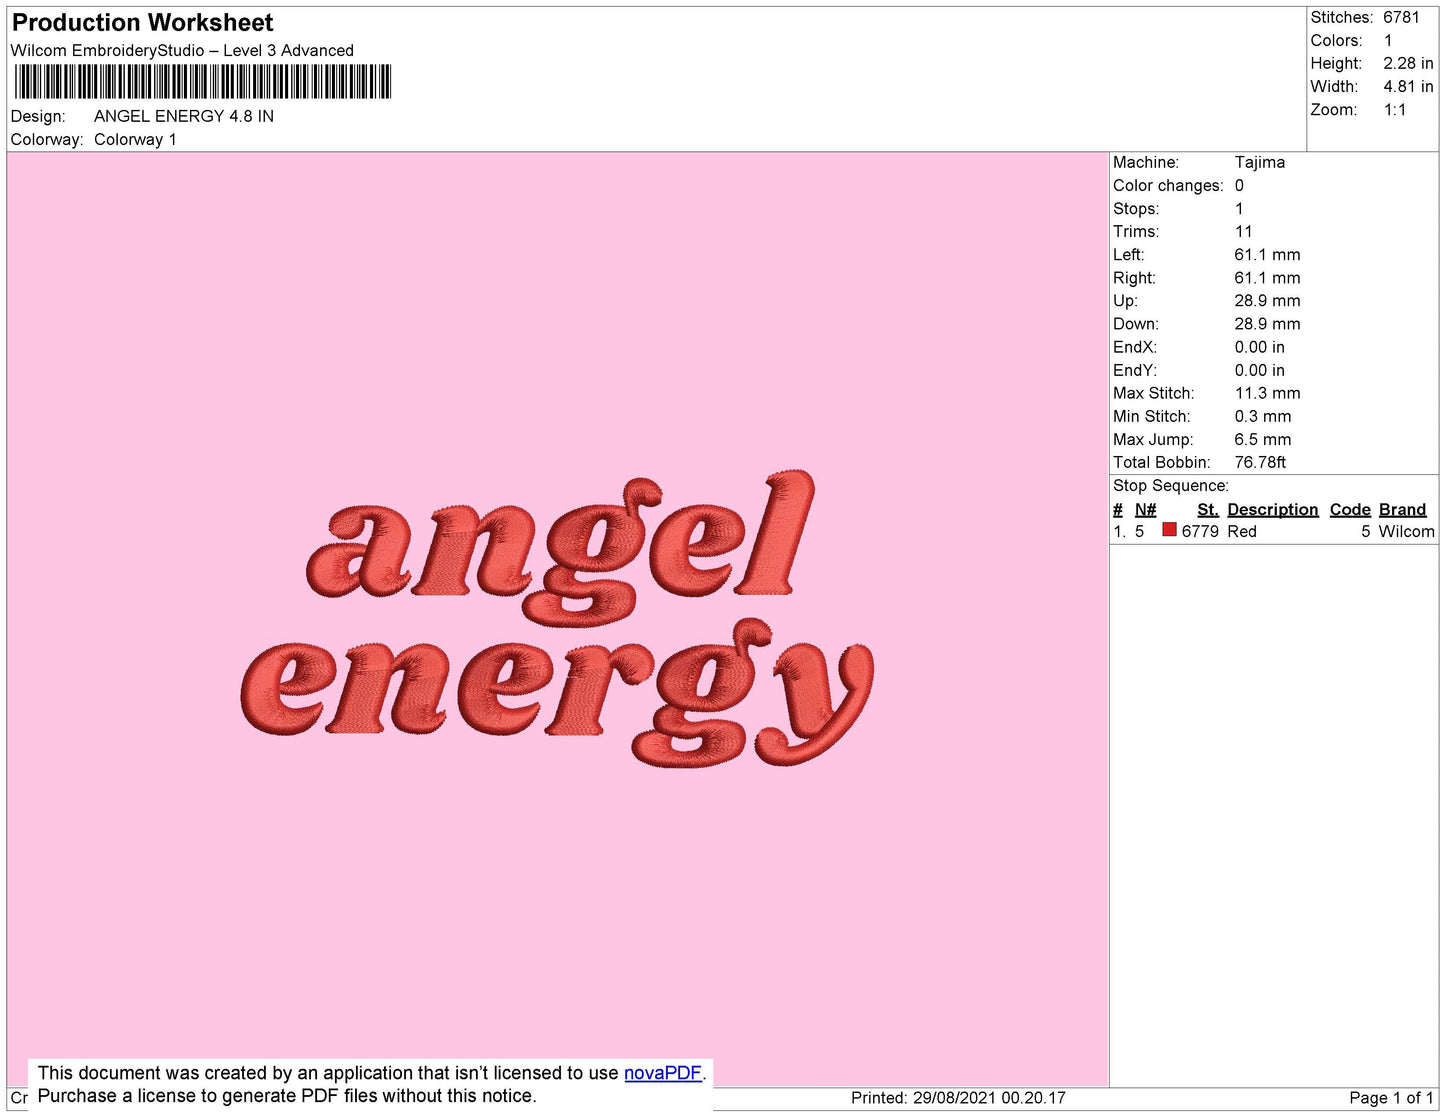Viewport: 1445px width, 1117px height.
Task: Click the Colors value 1
Action: 1388,40
